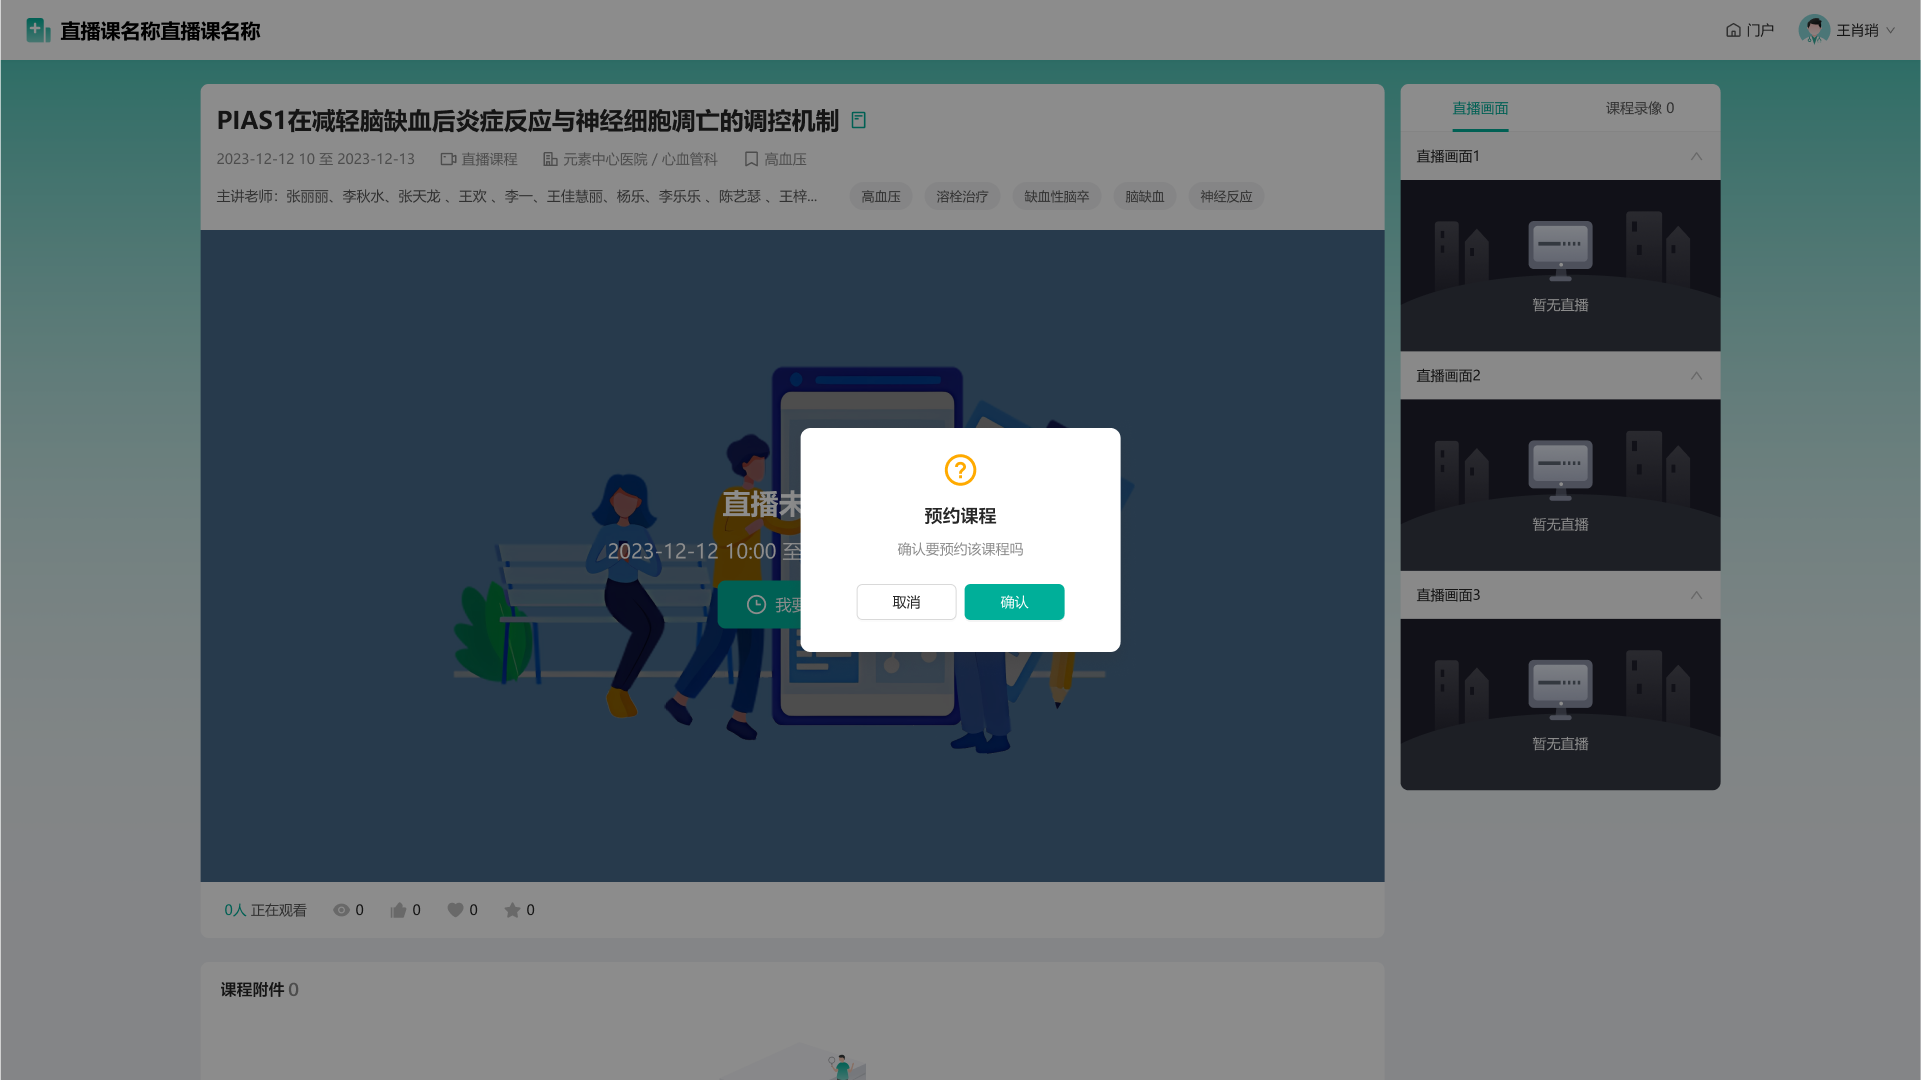Collapse the 直播画面2 section

[x=1696, y=376]
